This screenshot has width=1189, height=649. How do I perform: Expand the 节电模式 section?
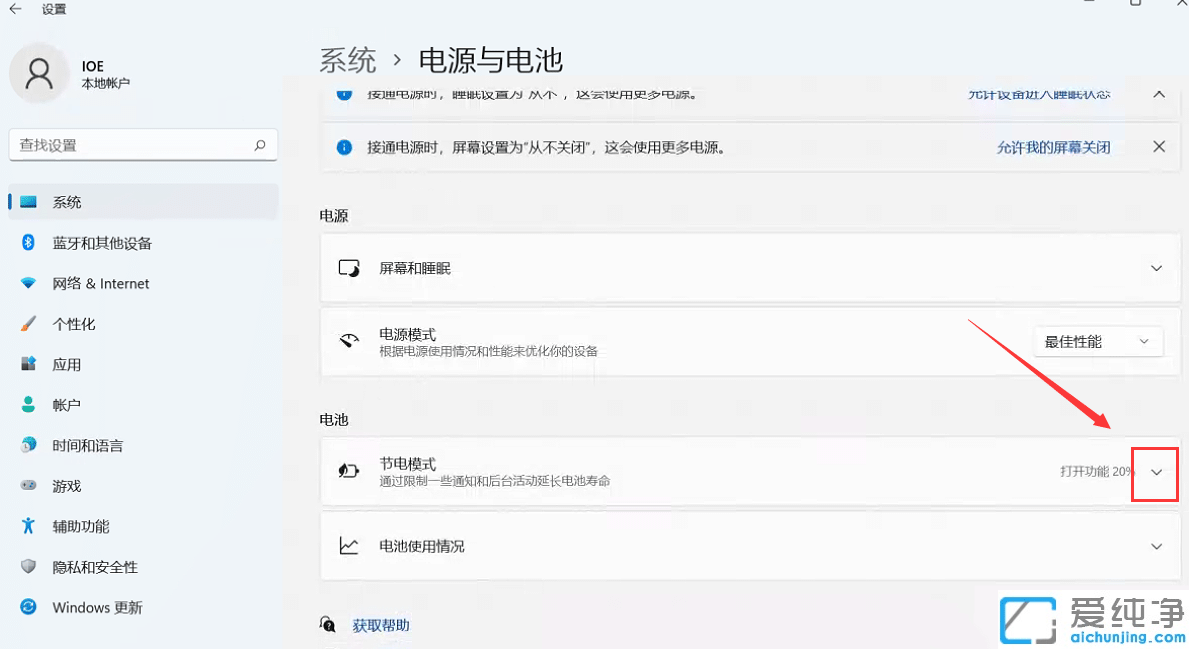coord(1156,473)
